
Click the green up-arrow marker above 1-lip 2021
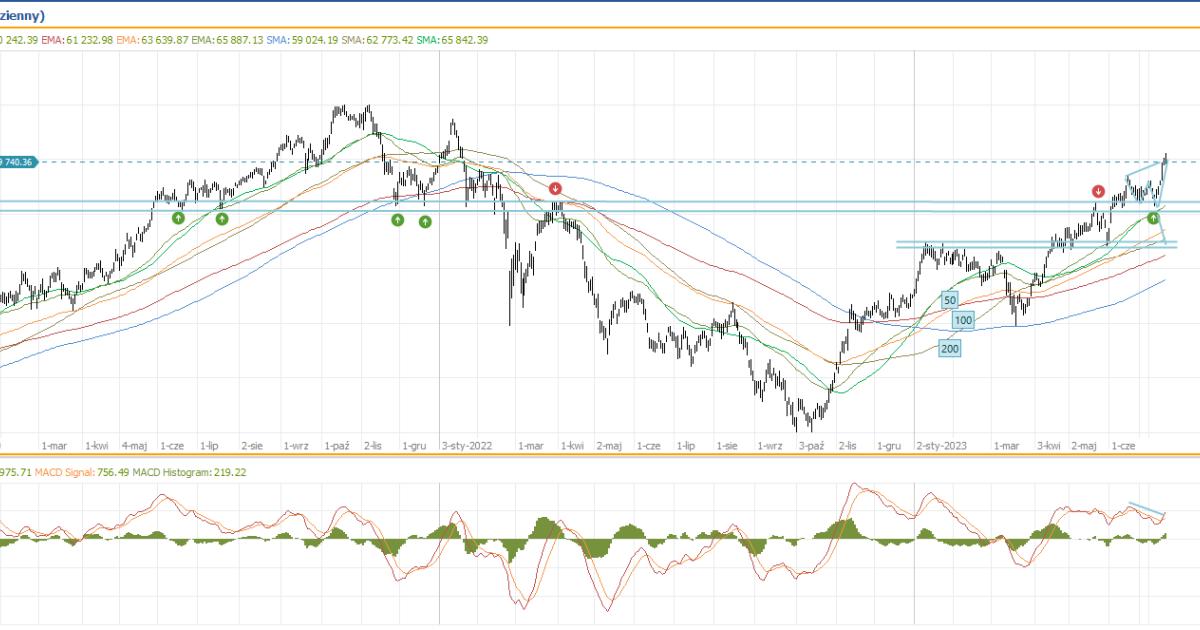[222, 218]
